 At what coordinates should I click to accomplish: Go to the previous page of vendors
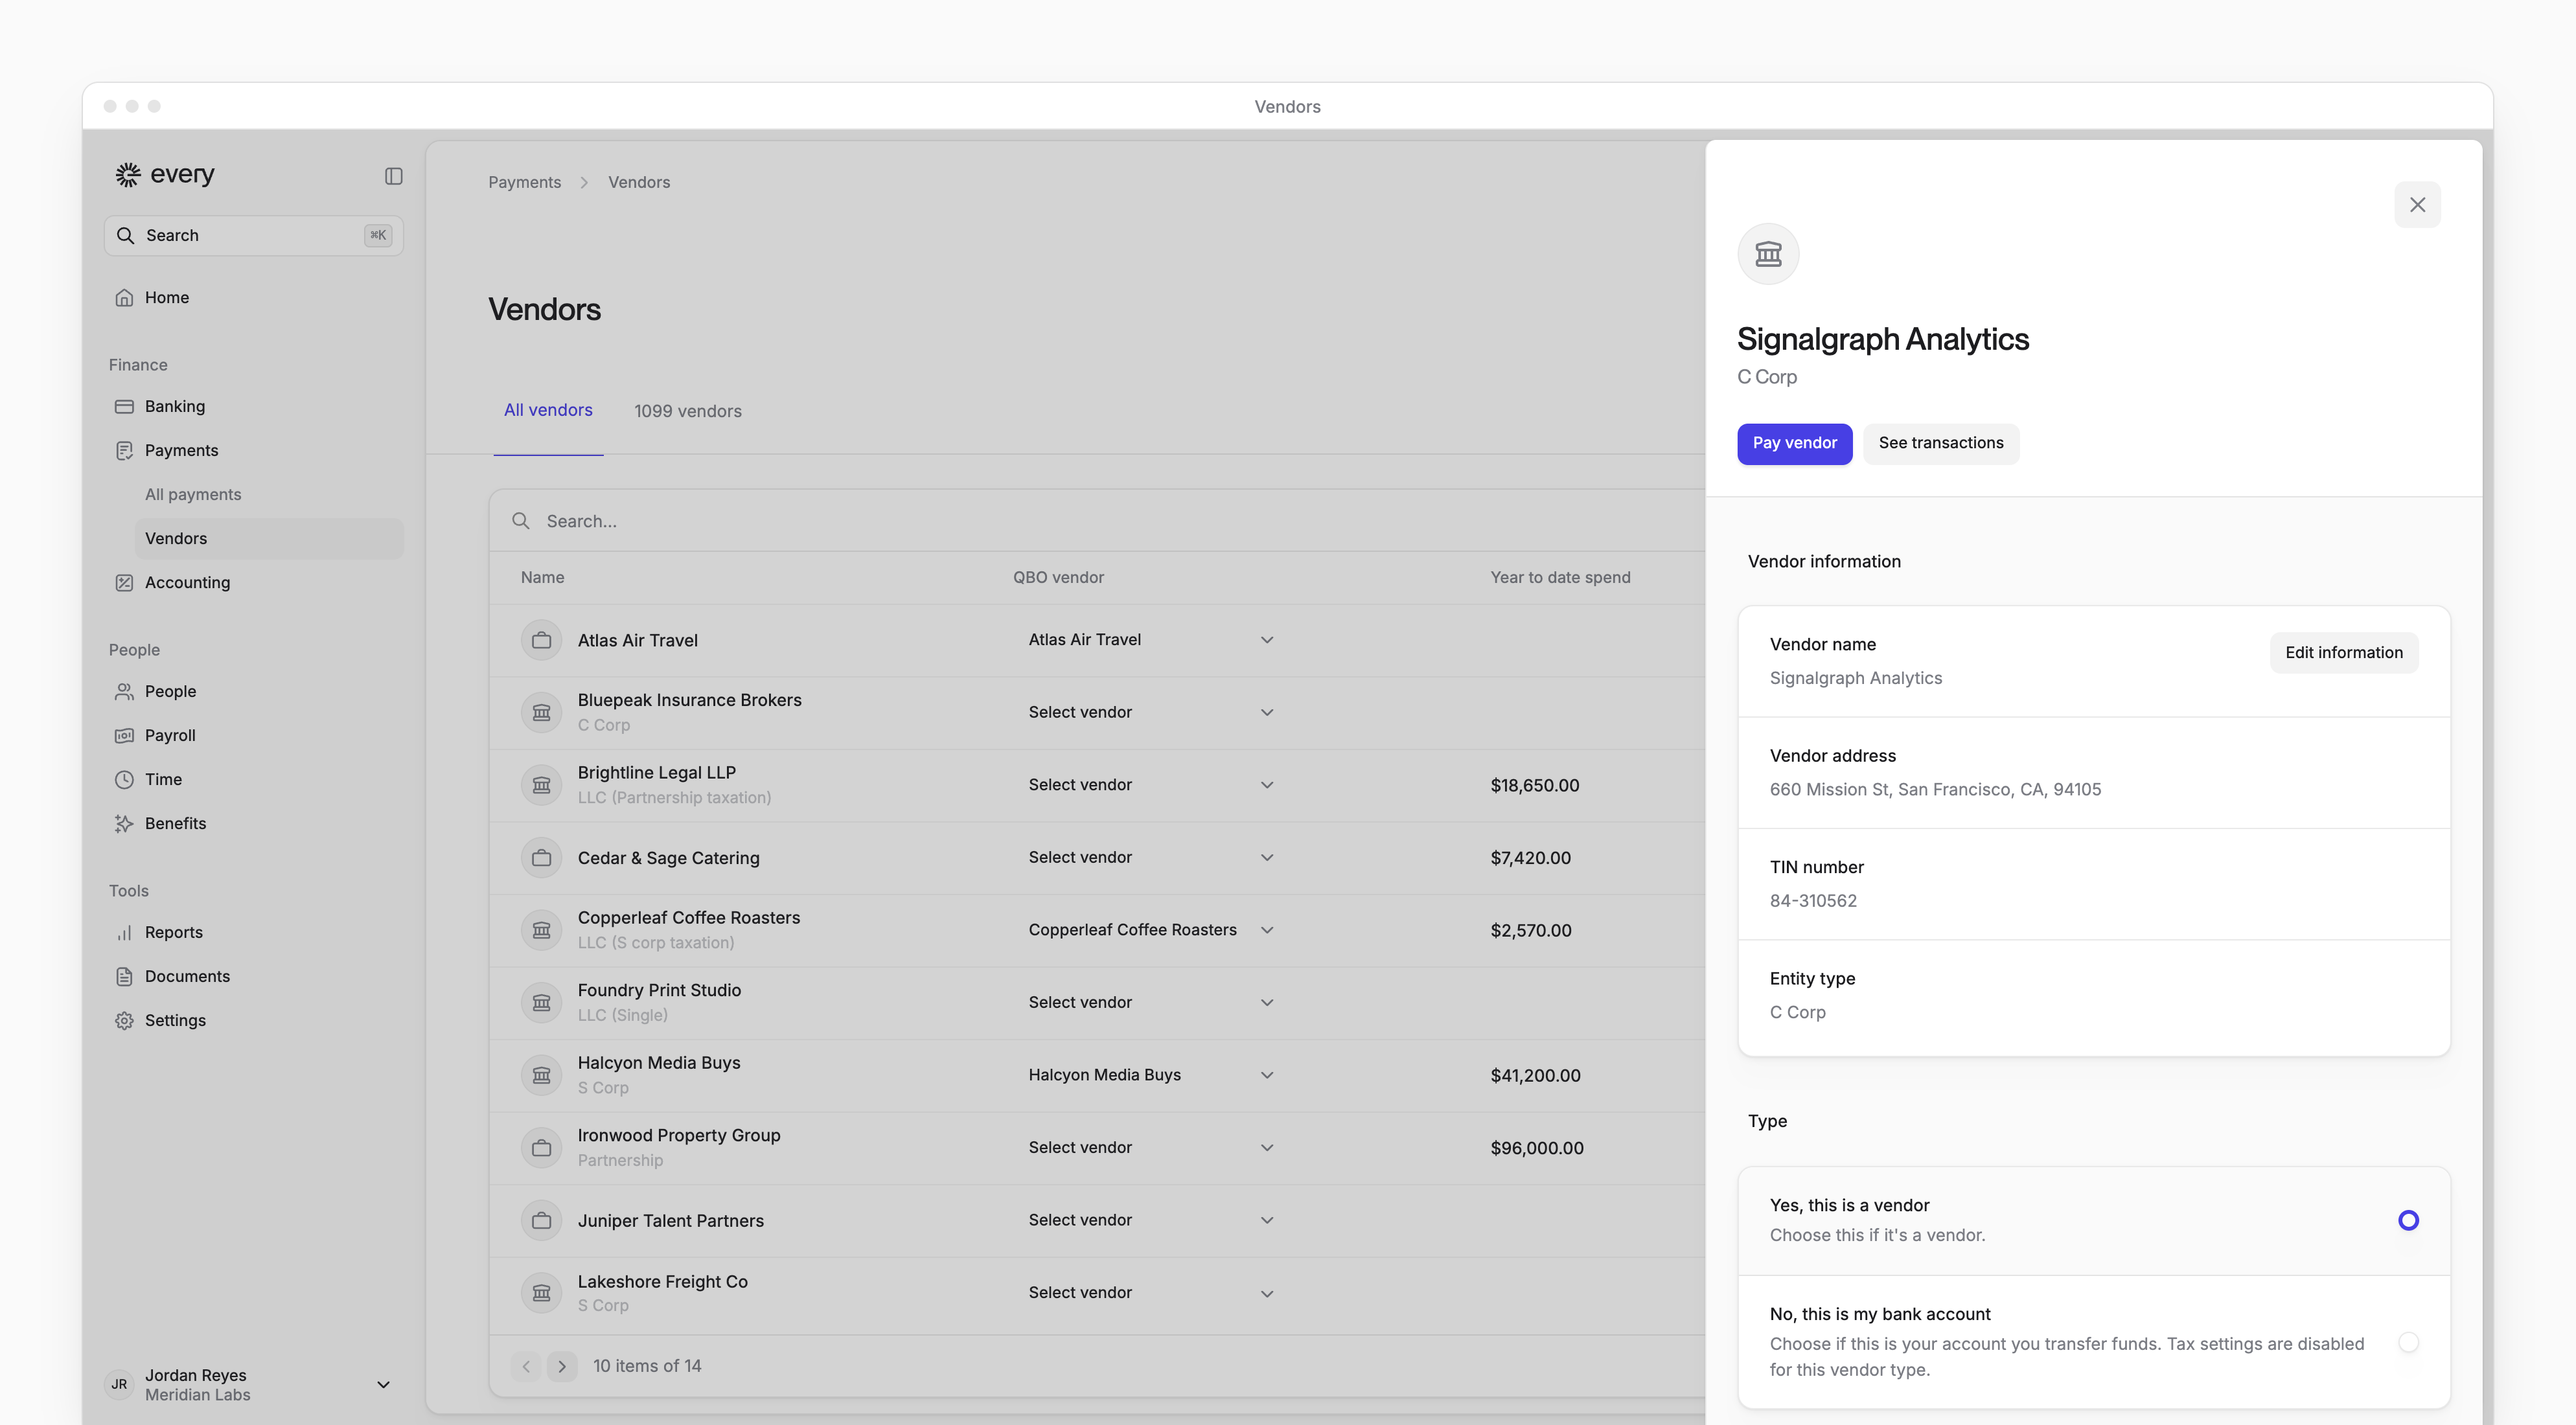(x=526, y=1366)
